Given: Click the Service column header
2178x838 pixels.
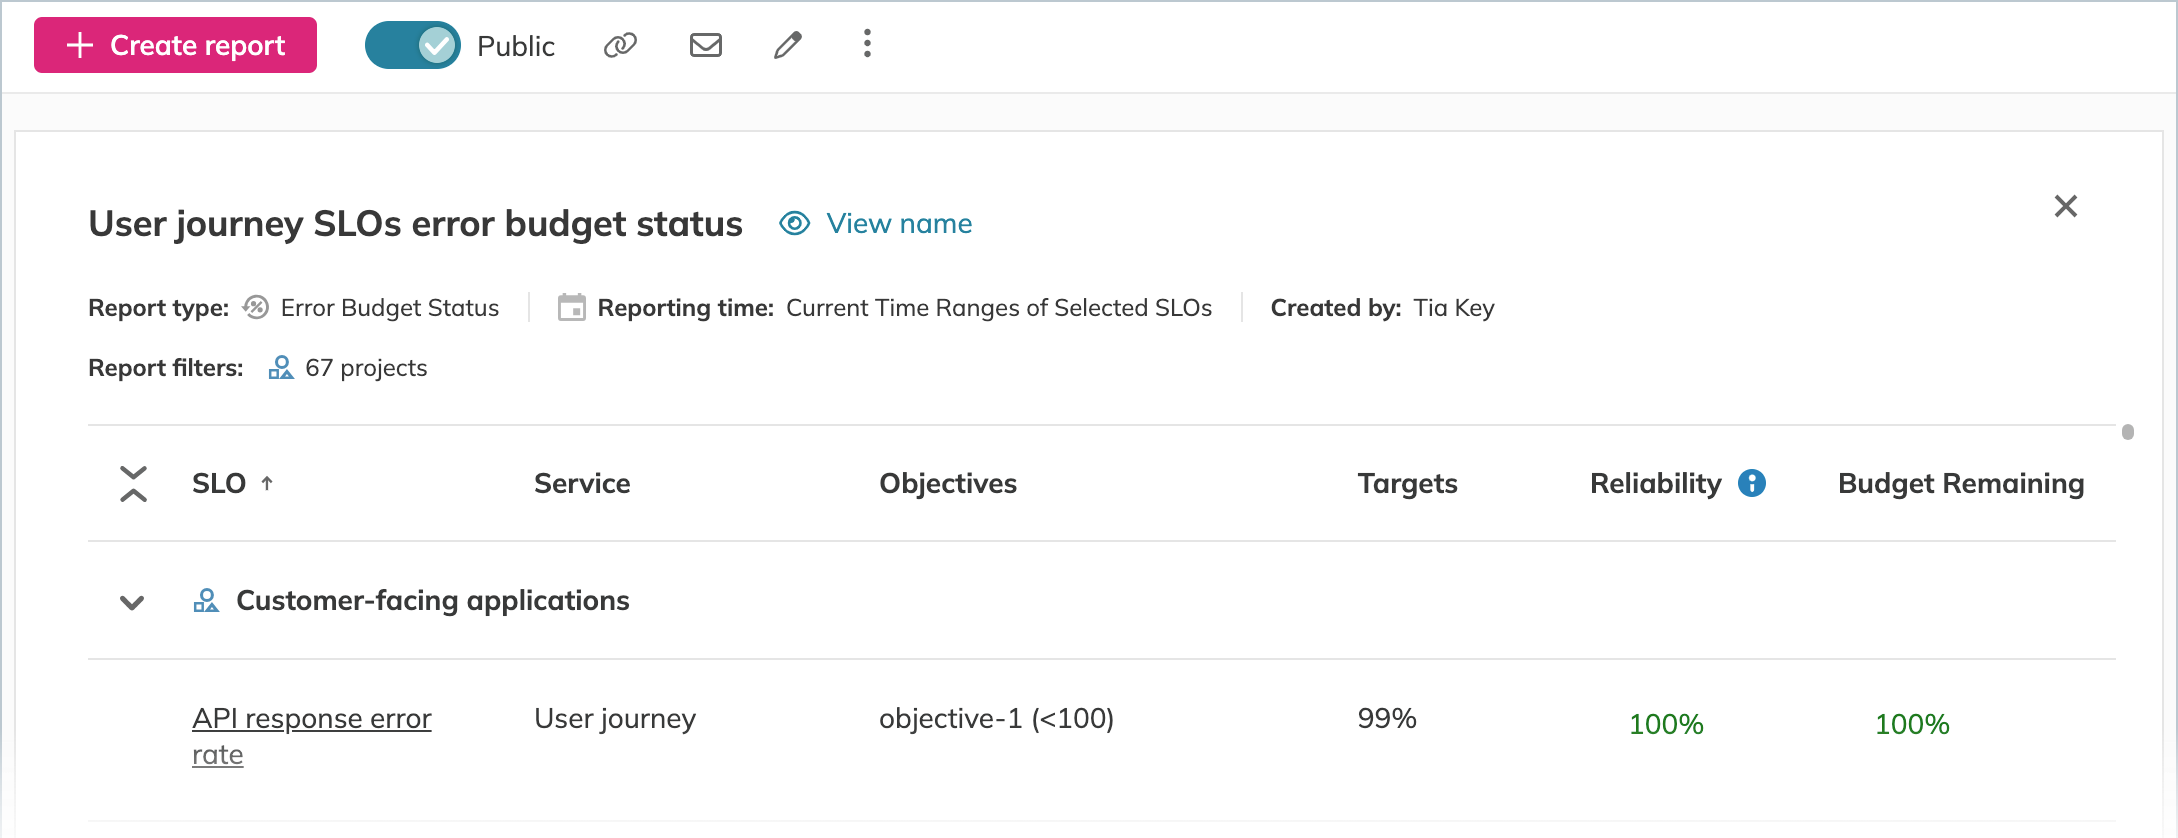Looking at the screenshot, I should pos(582,484).
